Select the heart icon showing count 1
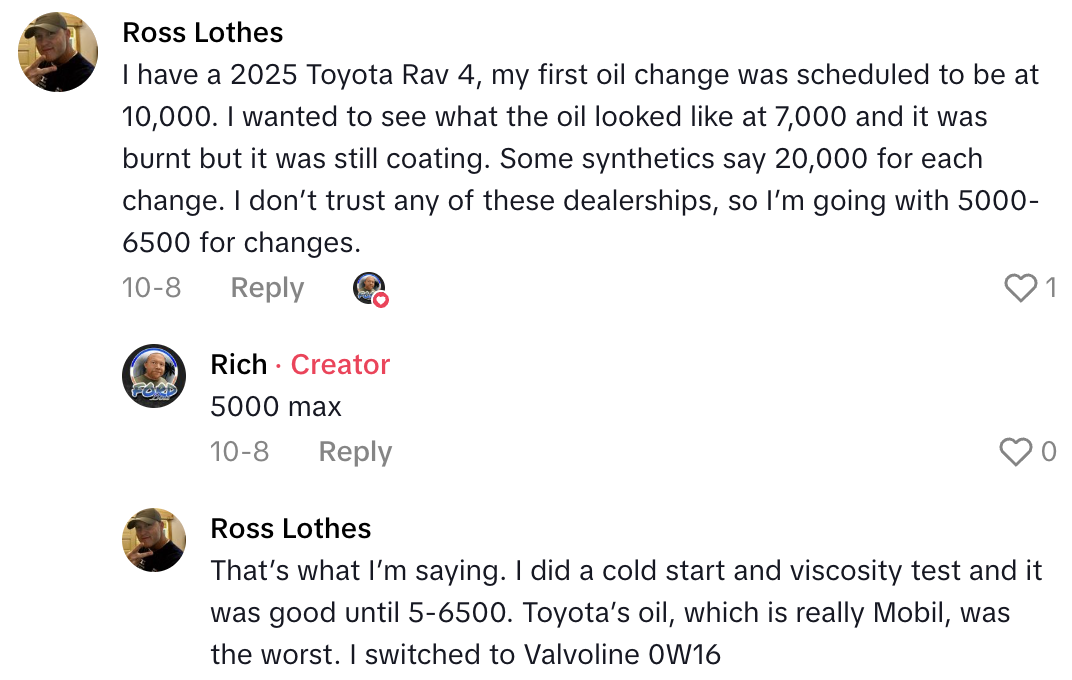 pos(1020,288)
